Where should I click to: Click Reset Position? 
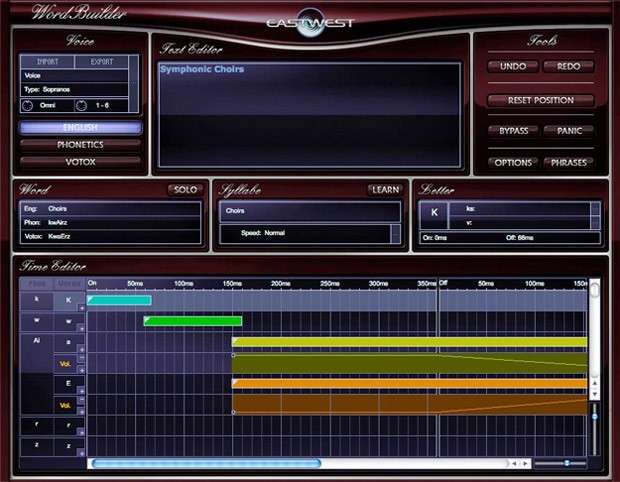click(541, 100)
